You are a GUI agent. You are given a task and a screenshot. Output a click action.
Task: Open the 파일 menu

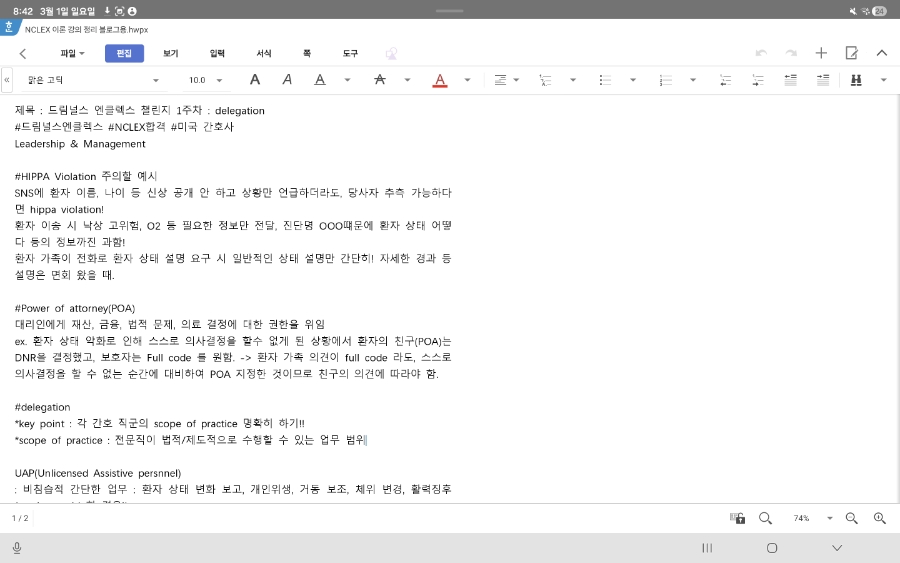[x=72, y=53]
